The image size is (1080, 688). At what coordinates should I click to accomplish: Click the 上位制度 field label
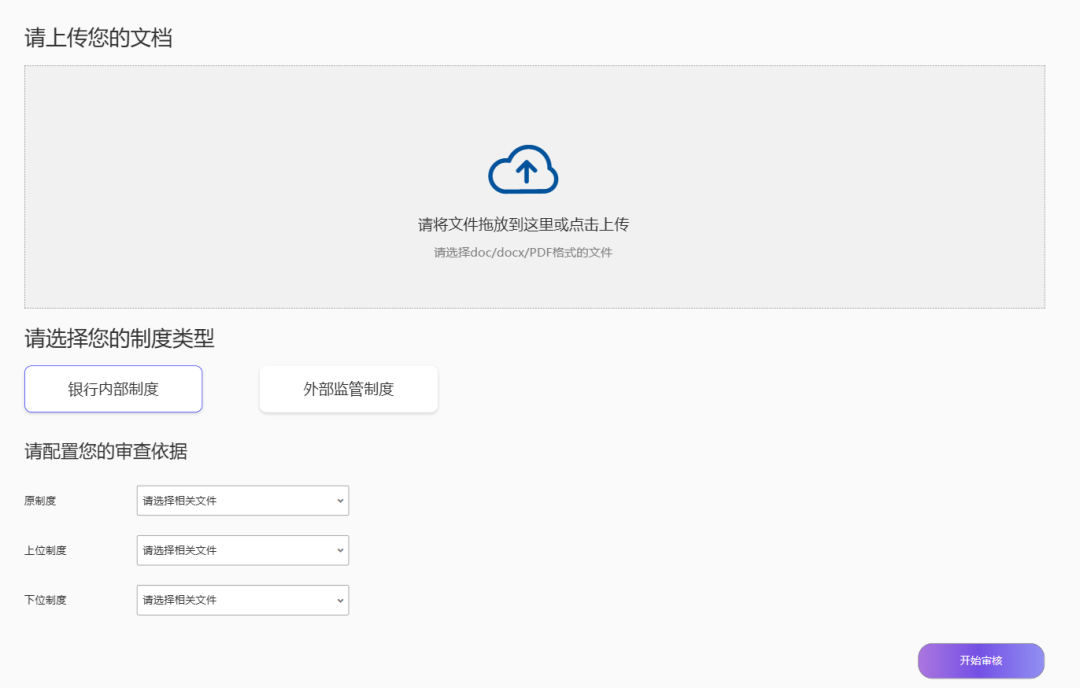tap(45, 551)
